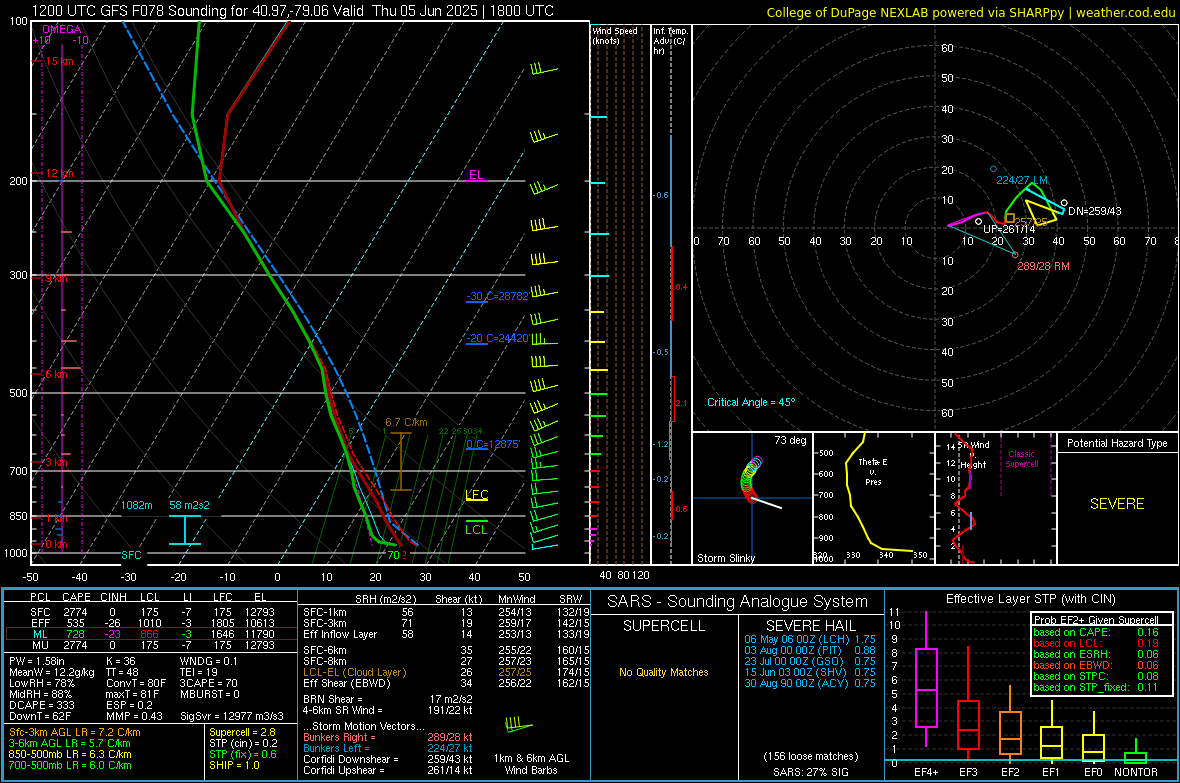Click the 0 C=12875' freezing level label
Screen dimensions: 1180x783
coord(493,444)
